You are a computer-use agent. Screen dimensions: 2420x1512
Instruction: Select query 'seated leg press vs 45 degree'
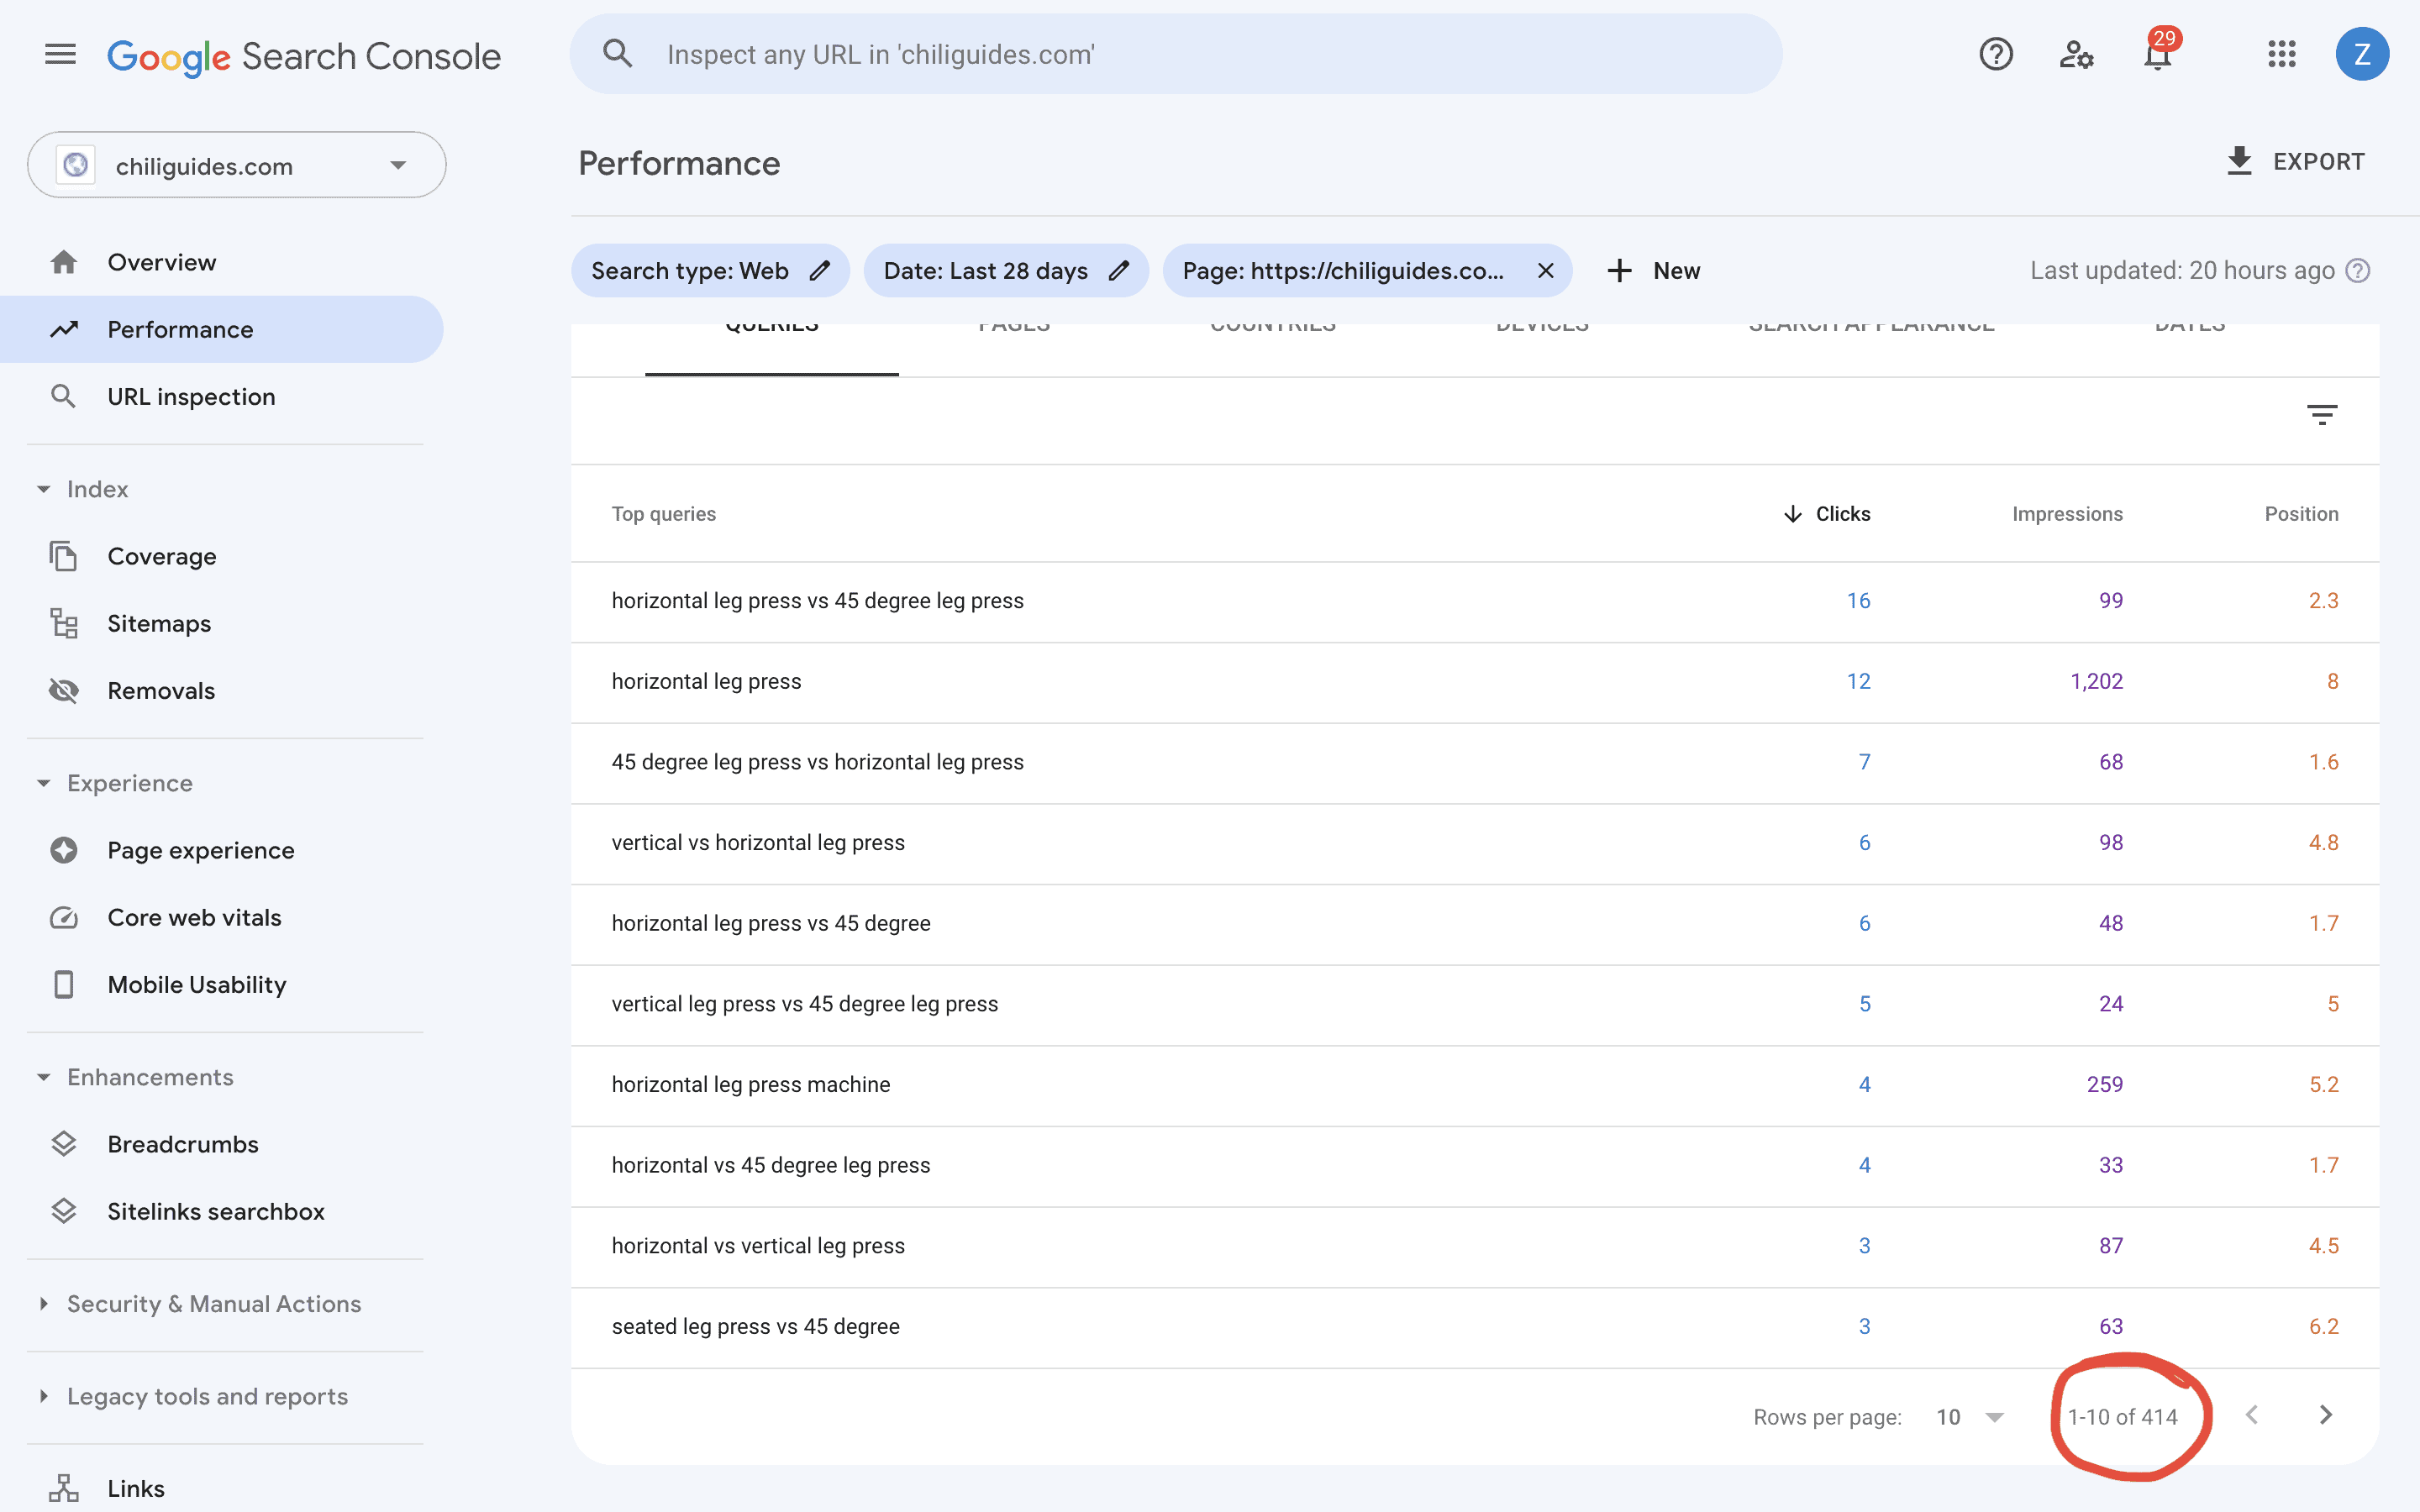coord(756,1326)
